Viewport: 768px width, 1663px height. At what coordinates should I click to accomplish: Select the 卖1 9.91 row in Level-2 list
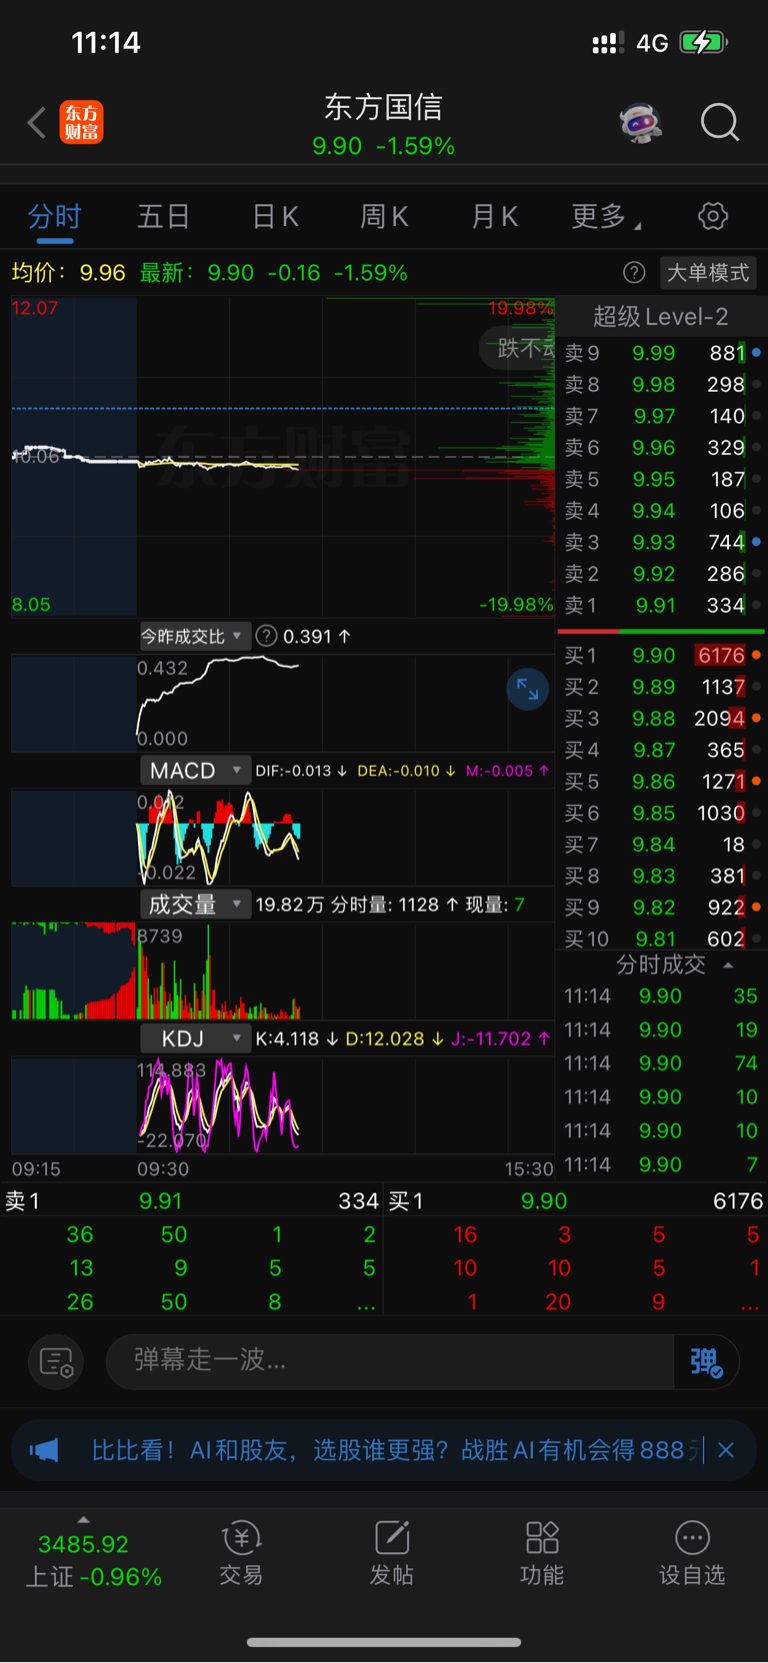point(661,605)
